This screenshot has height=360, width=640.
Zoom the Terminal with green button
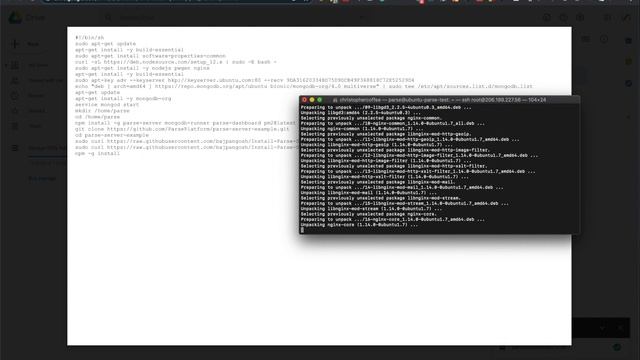320,100
